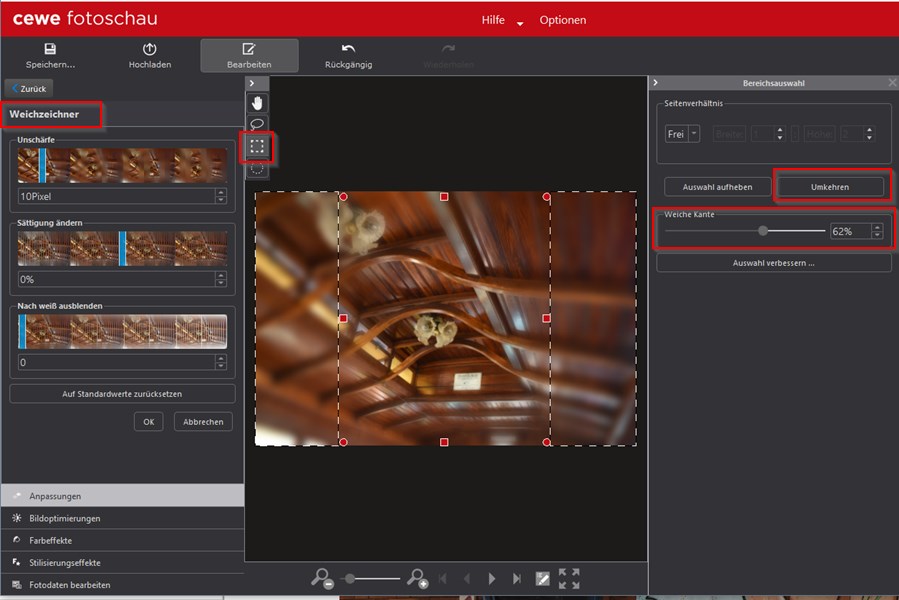The height and width of the screenshot is (600, 899).
Task: Pick the elliptical selection tool
Action: coord(257,168)
